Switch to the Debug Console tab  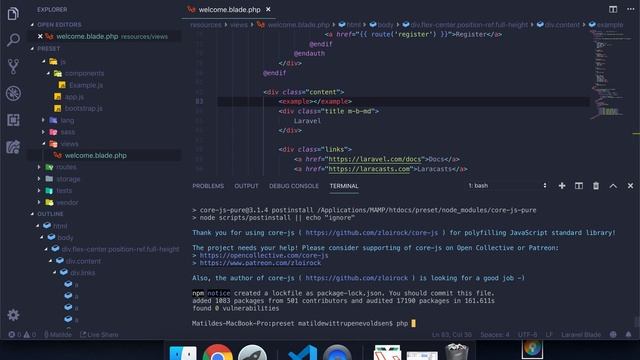coord(294,186)
